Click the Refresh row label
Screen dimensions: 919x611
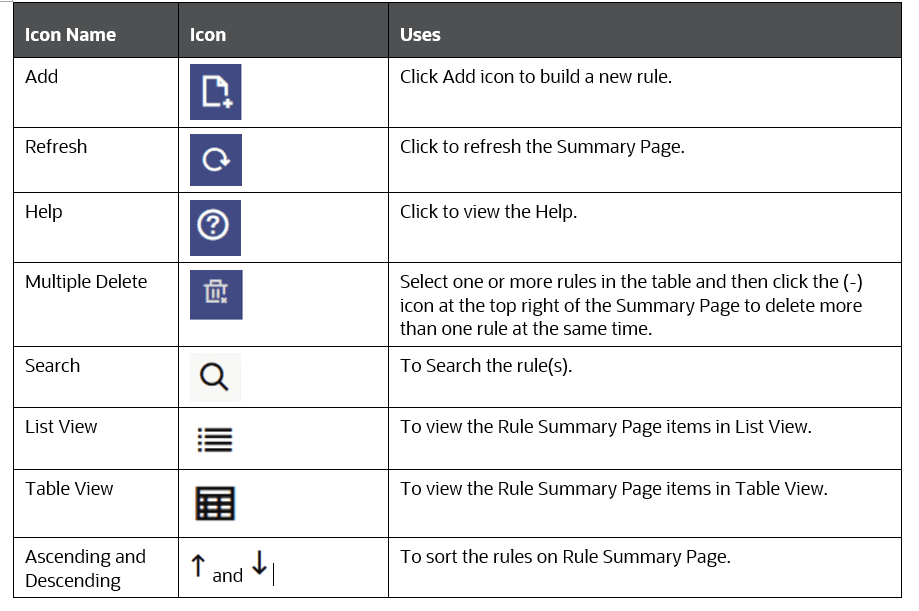point(56,146)
